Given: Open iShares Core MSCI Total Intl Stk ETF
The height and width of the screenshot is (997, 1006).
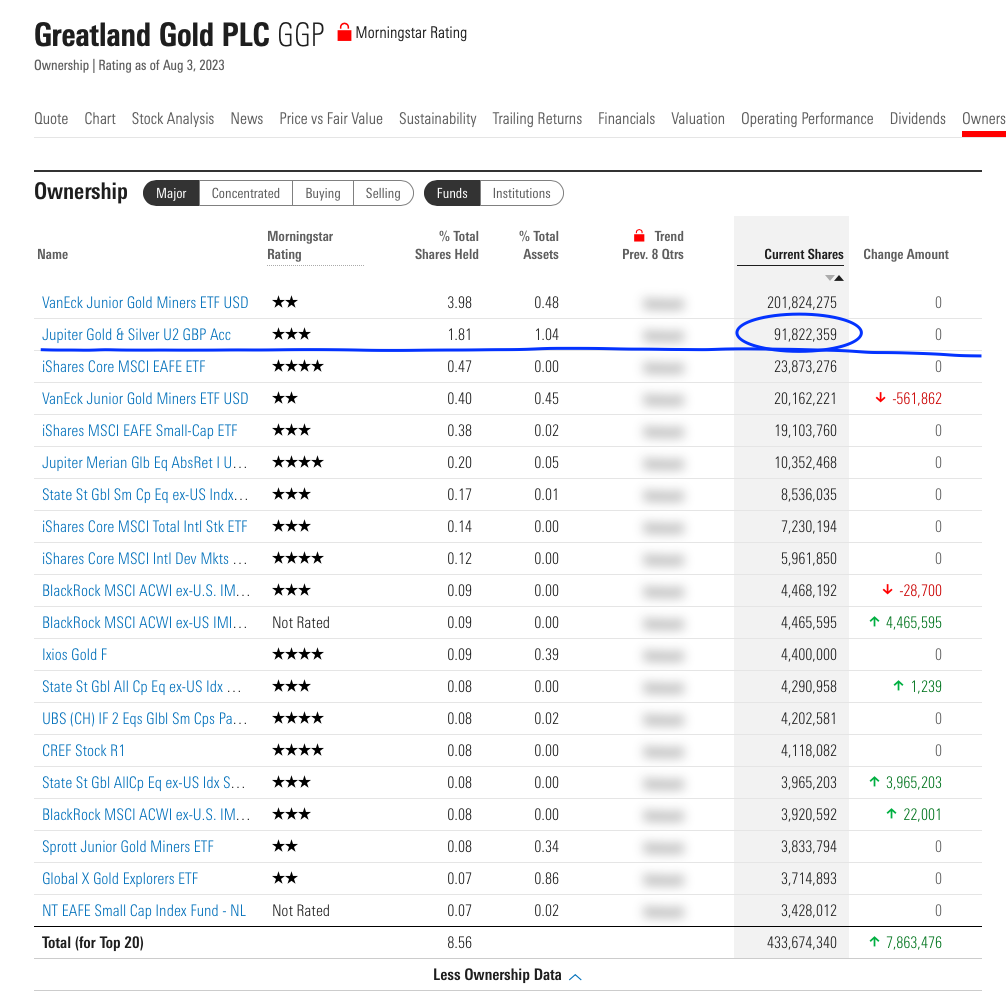Looking at the screenshot, I should (x=144, y=527).
